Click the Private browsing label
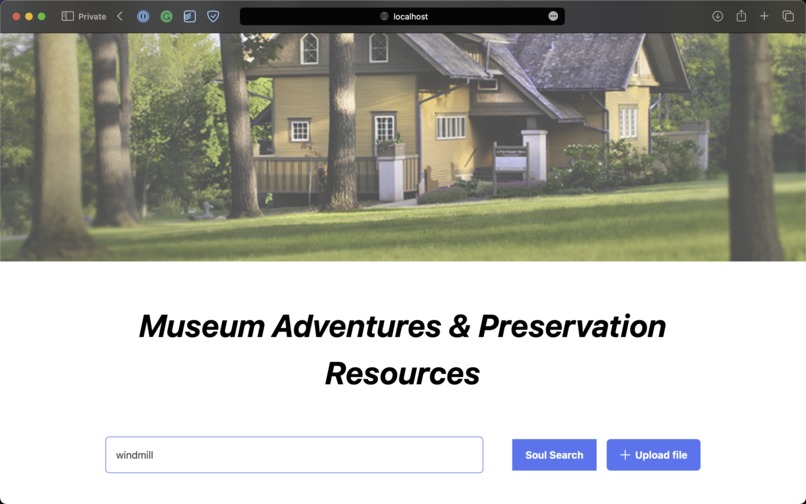The height and width of the screenshot is (504, 806). pos(92,16)
